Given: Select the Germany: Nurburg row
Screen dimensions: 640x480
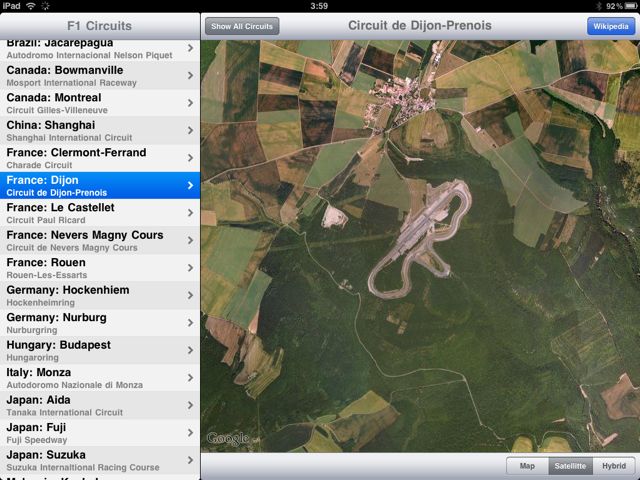Looking at the screenshot, I should pyautogui.click(x=100, y=323).
